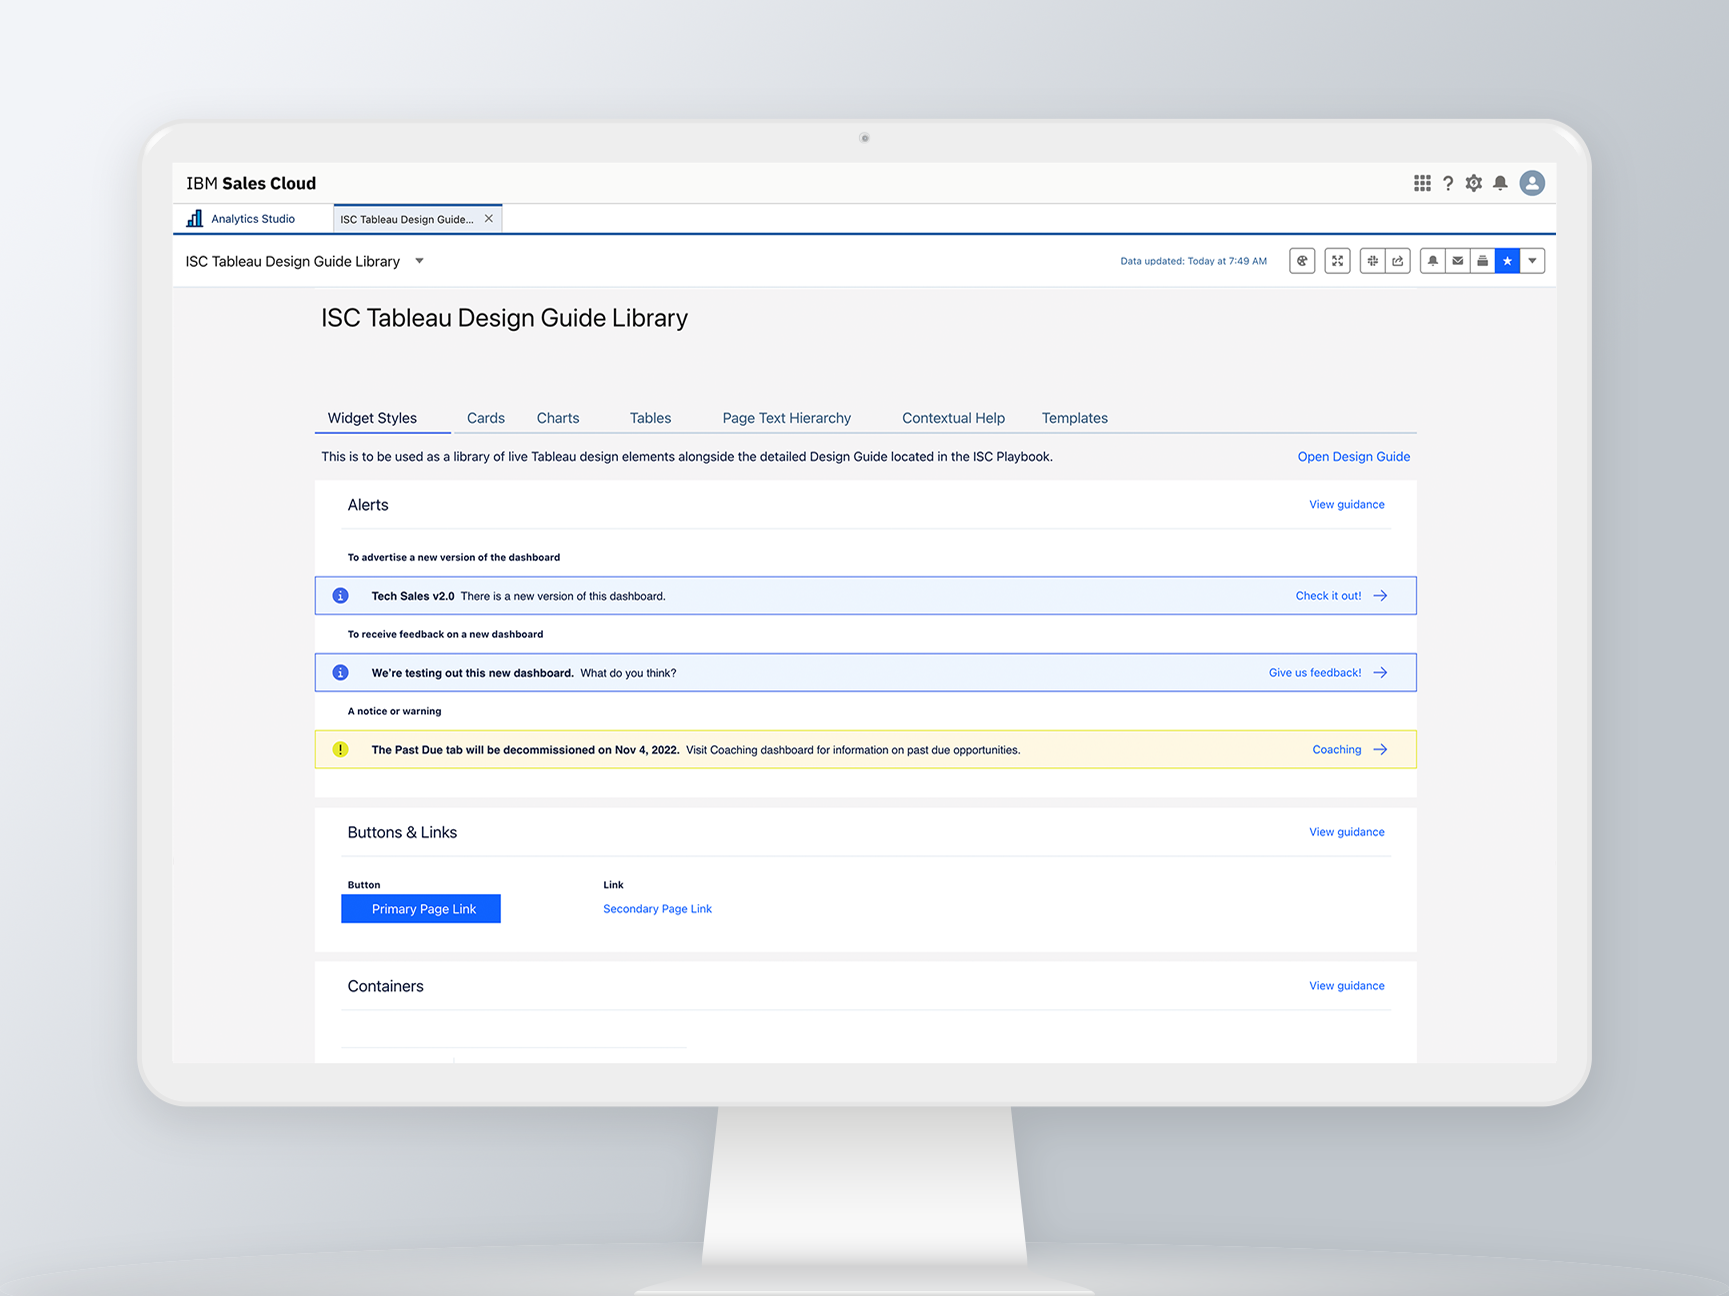The image size is (1729, 1296).
Task: Click info icon in testing dashboard alert
Action: click(x=340, y=673)
